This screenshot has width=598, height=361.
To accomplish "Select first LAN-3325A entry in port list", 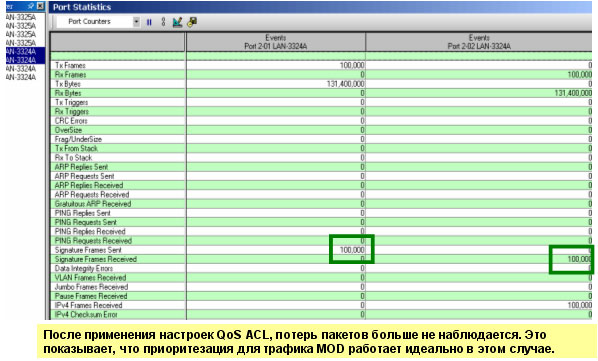I will click(21, 17).
